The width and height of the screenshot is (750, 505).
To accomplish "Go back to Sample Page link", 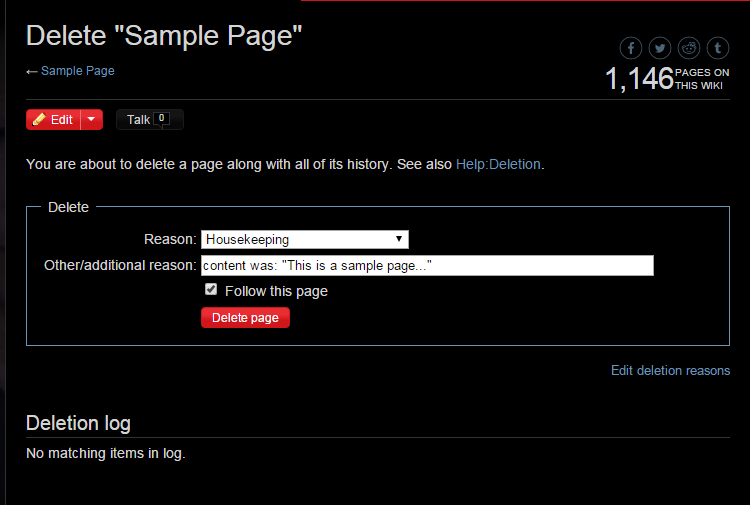I will point(77,71).
